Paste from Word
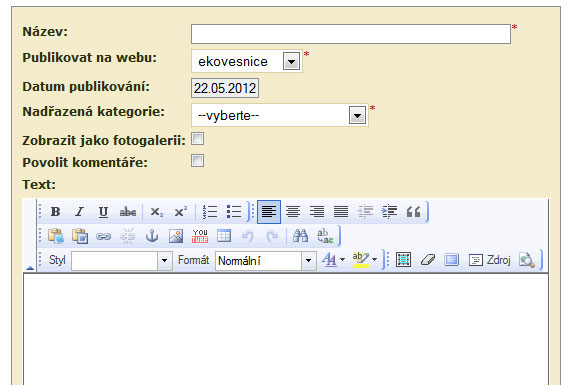Image resolution: width=571 pixels, height=385 pixels. pos(79,236)
